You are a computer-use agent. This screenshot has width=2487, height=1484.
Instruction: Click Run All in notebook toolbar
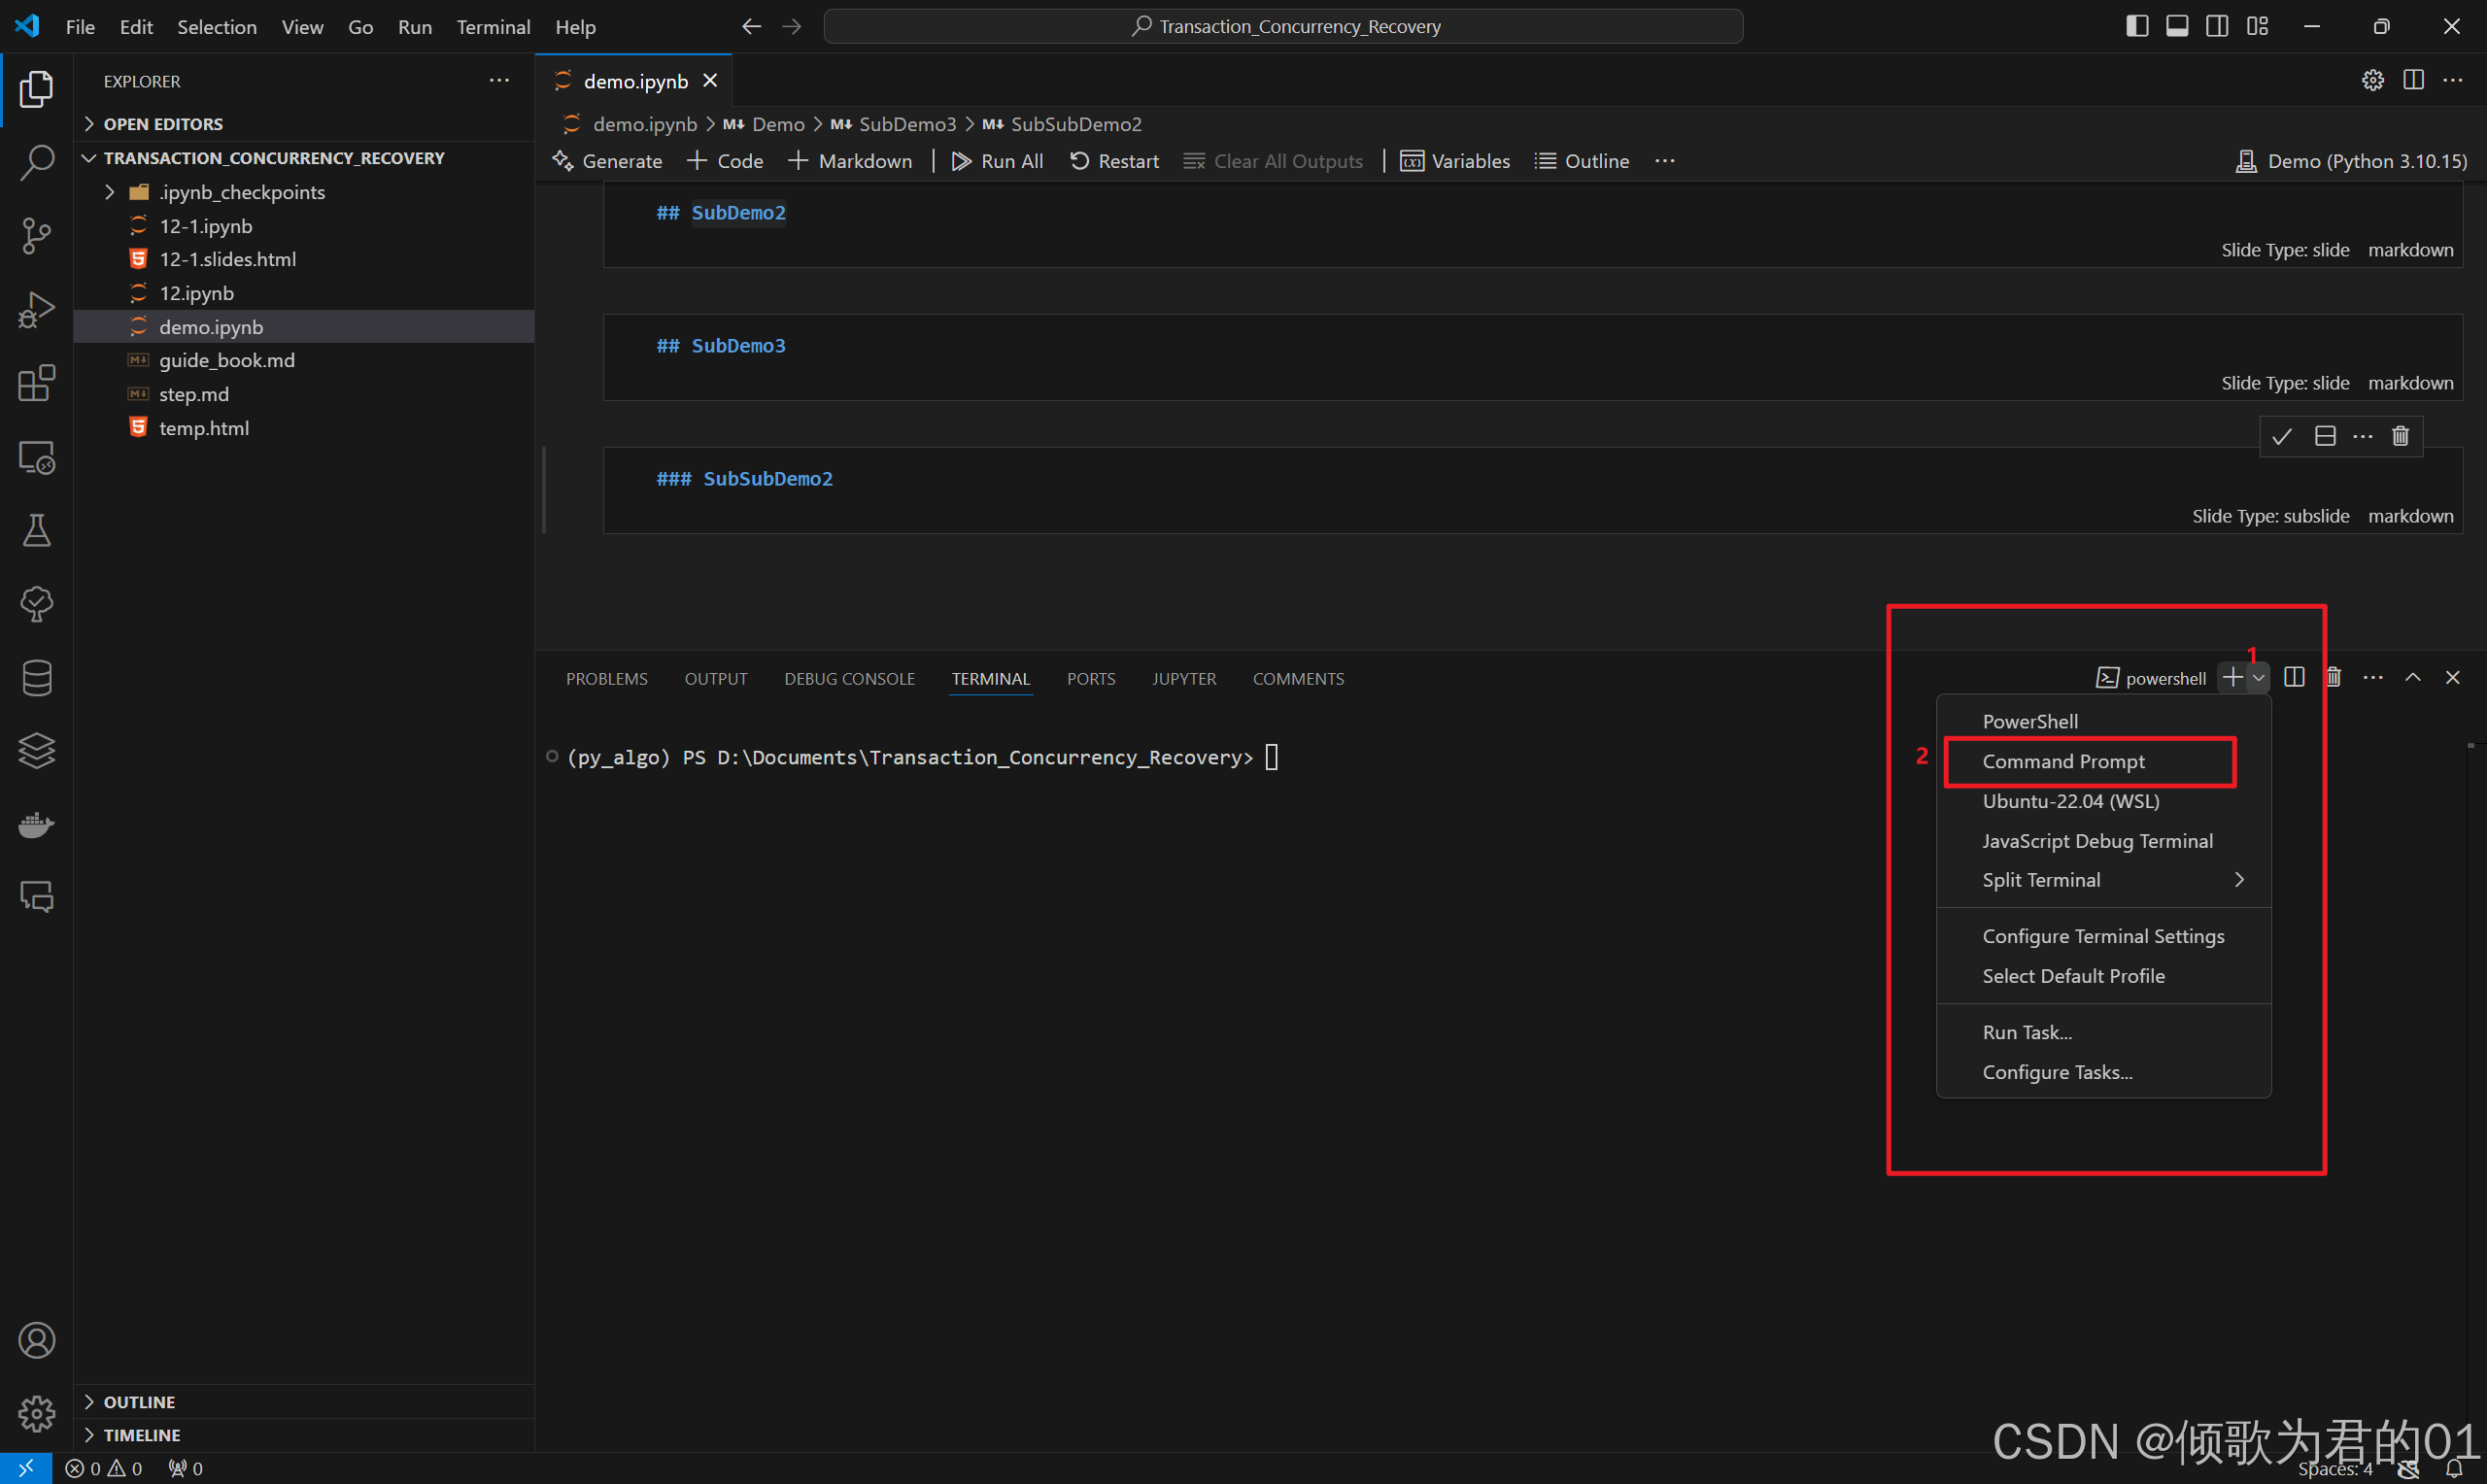pos(997,161)
